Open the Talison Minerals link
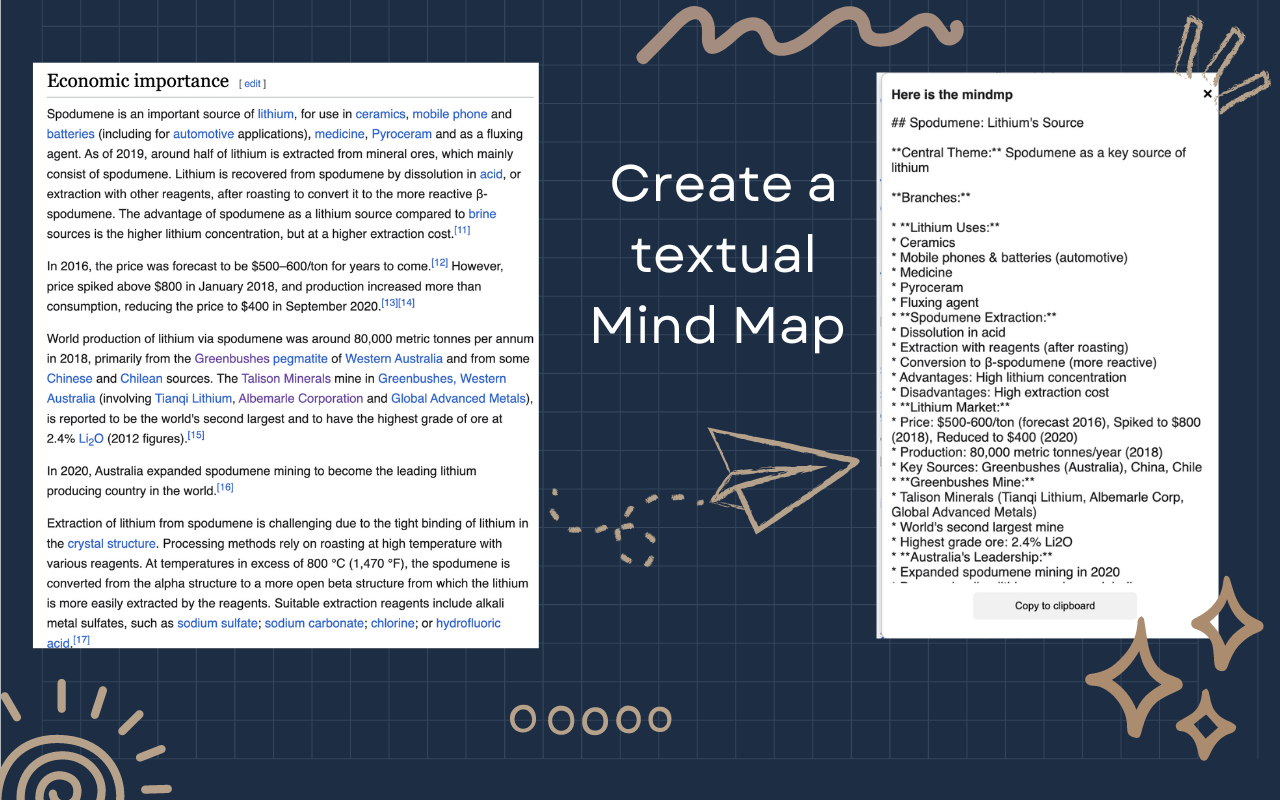 pyautogui.click(x=286, y=379)
